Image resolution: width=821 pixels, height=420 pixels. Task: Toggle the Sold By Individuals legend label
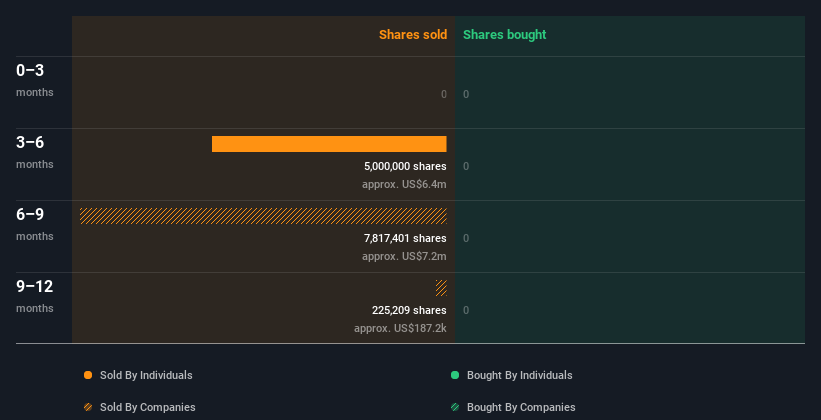(146, 375)
